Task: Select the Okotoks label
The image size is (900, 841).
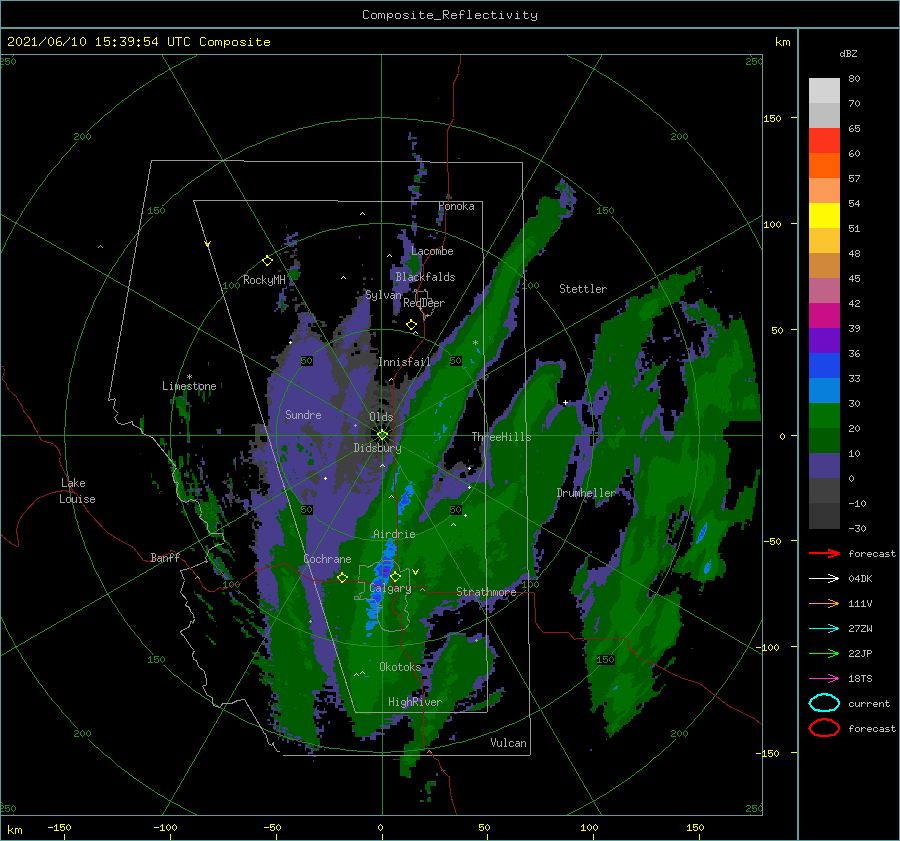Action: click(x=400, y=667)
